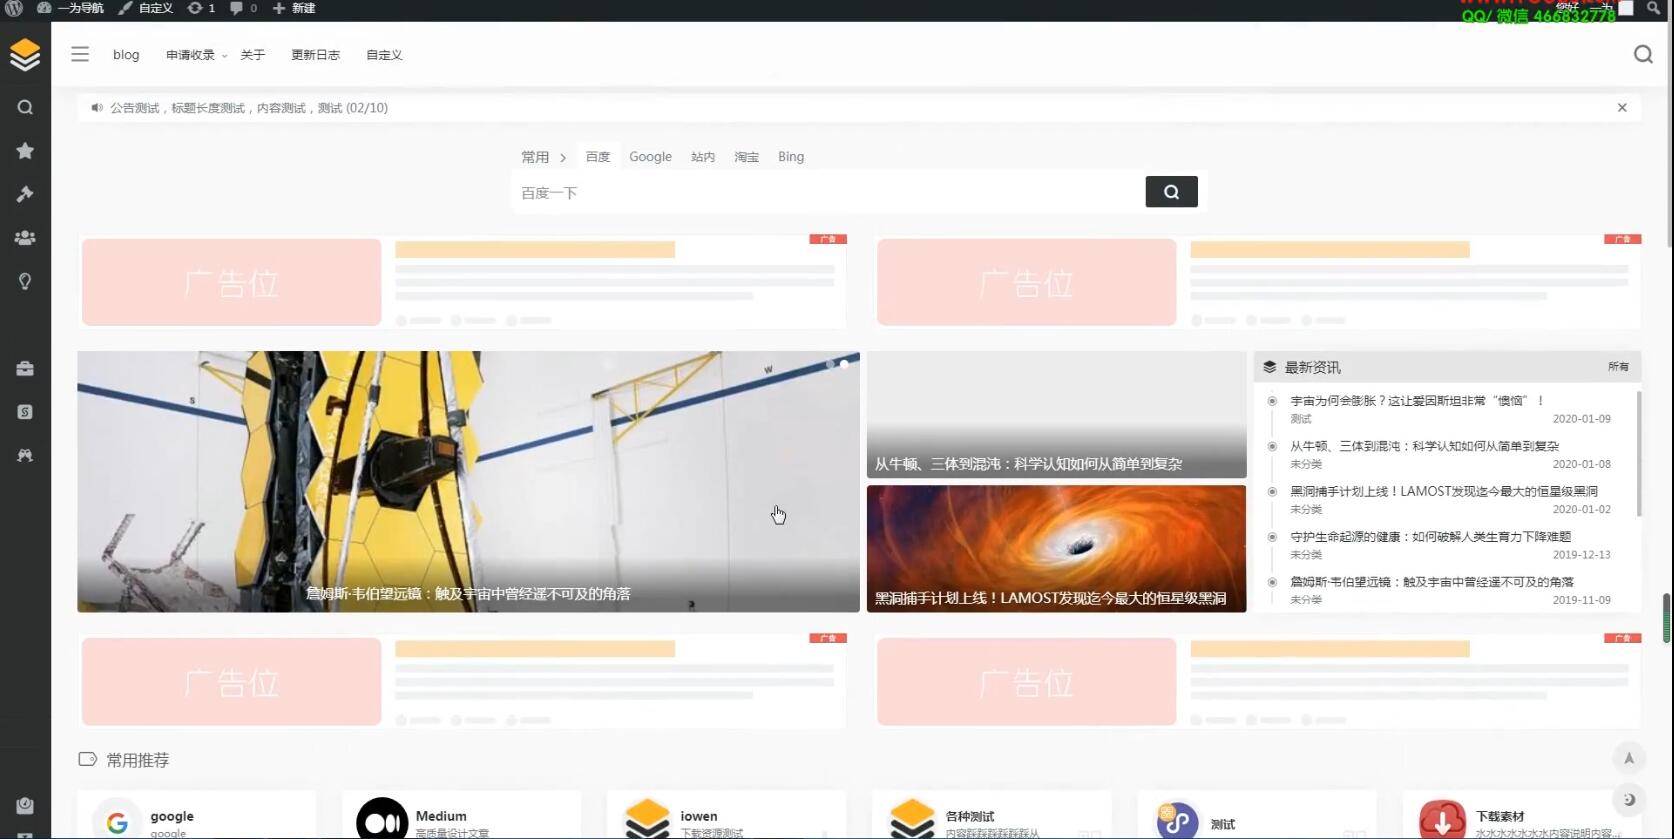Toggle the sidebar with the hamburger menu
The width and height of the screenshot is (1674, 839).
80,55
